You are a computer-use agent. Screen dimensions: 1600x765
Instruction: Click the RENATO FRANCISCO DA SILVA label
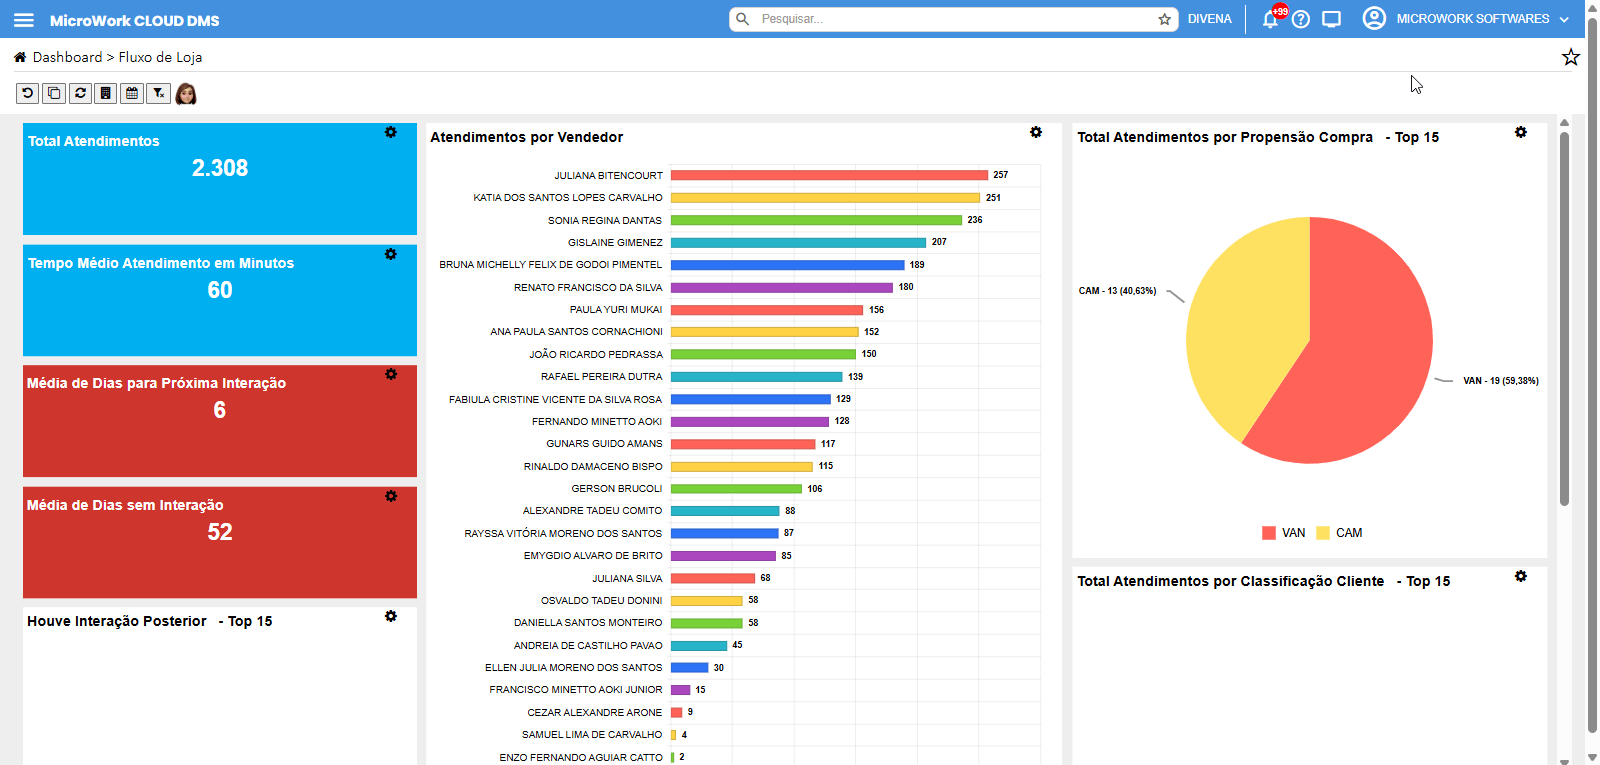pos(588,287)
